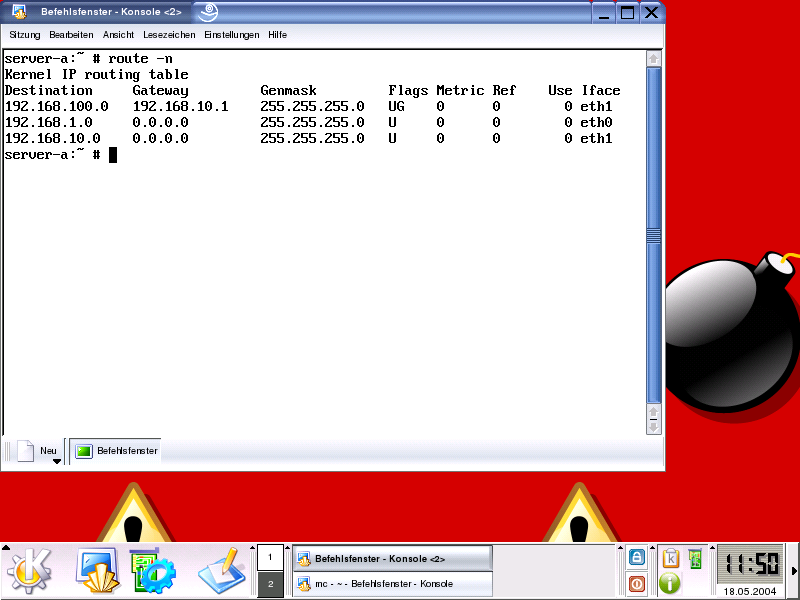Open the KDE K menu launcher
Image resolution: width=800 pixels, height=600 pixels.
click(x=30, y=571)
